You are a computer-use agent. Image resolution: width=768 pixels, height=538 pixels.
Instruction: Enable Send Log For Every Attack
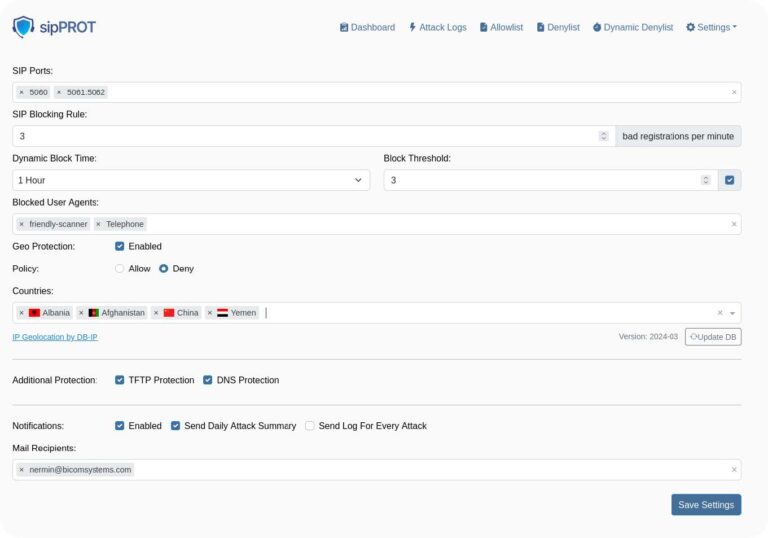(310, 425)
